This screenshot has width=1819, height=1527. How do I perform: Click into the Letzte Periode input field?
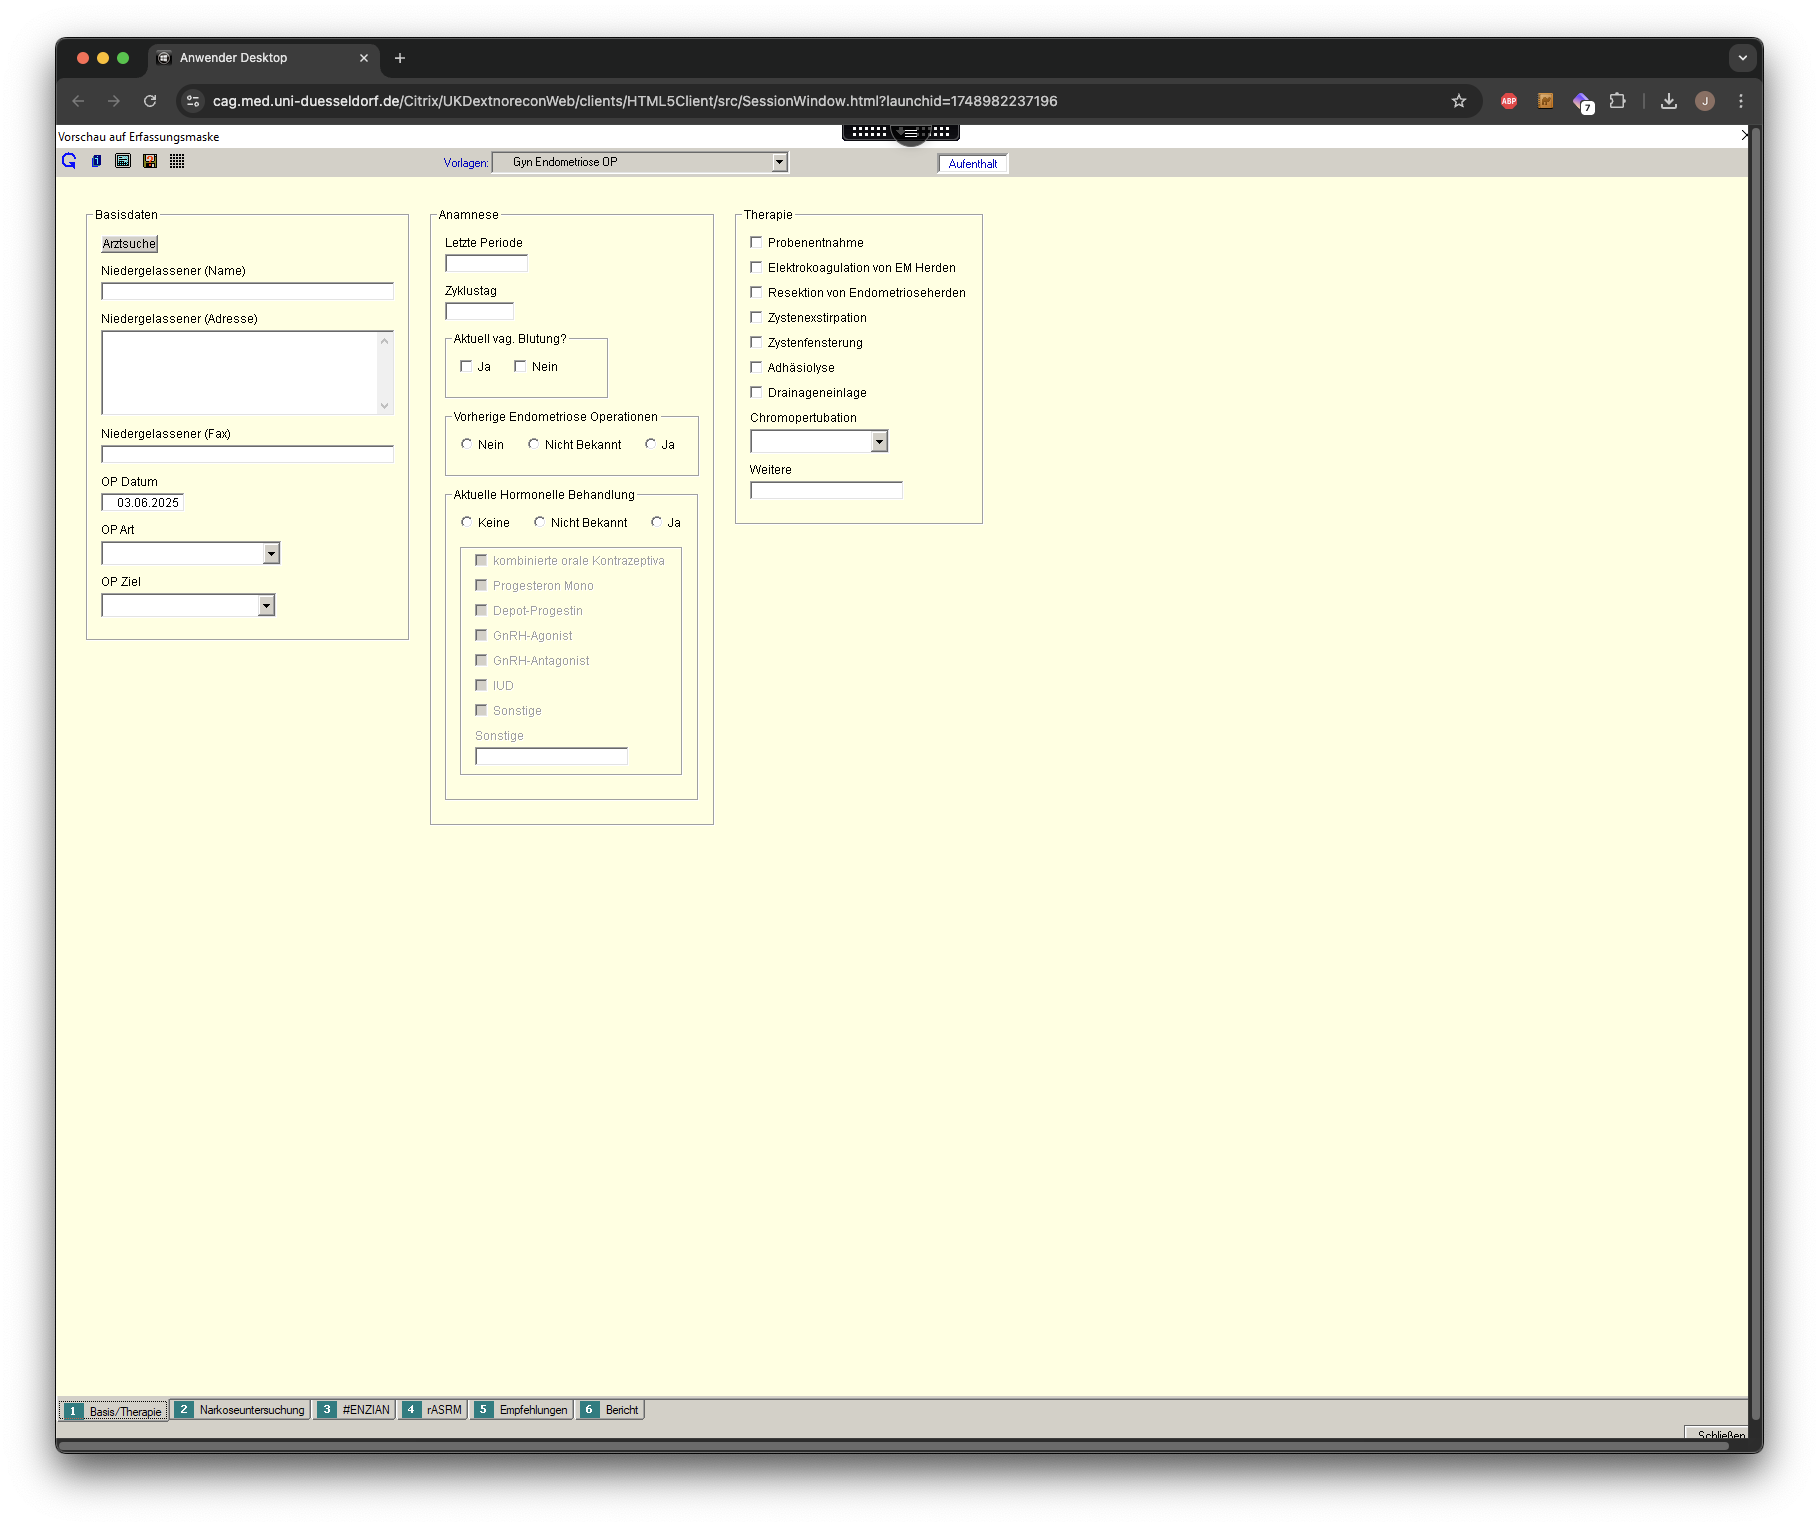click(486, 264)
